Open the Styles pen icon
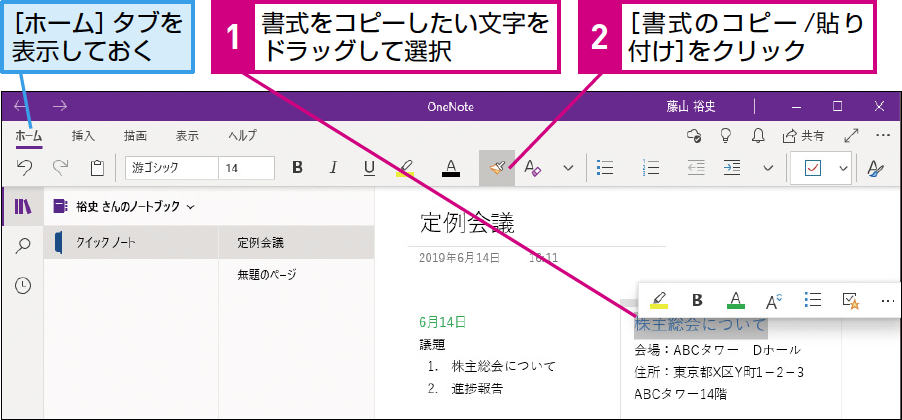This screenshot has width=902, height=420. [875, 168]
